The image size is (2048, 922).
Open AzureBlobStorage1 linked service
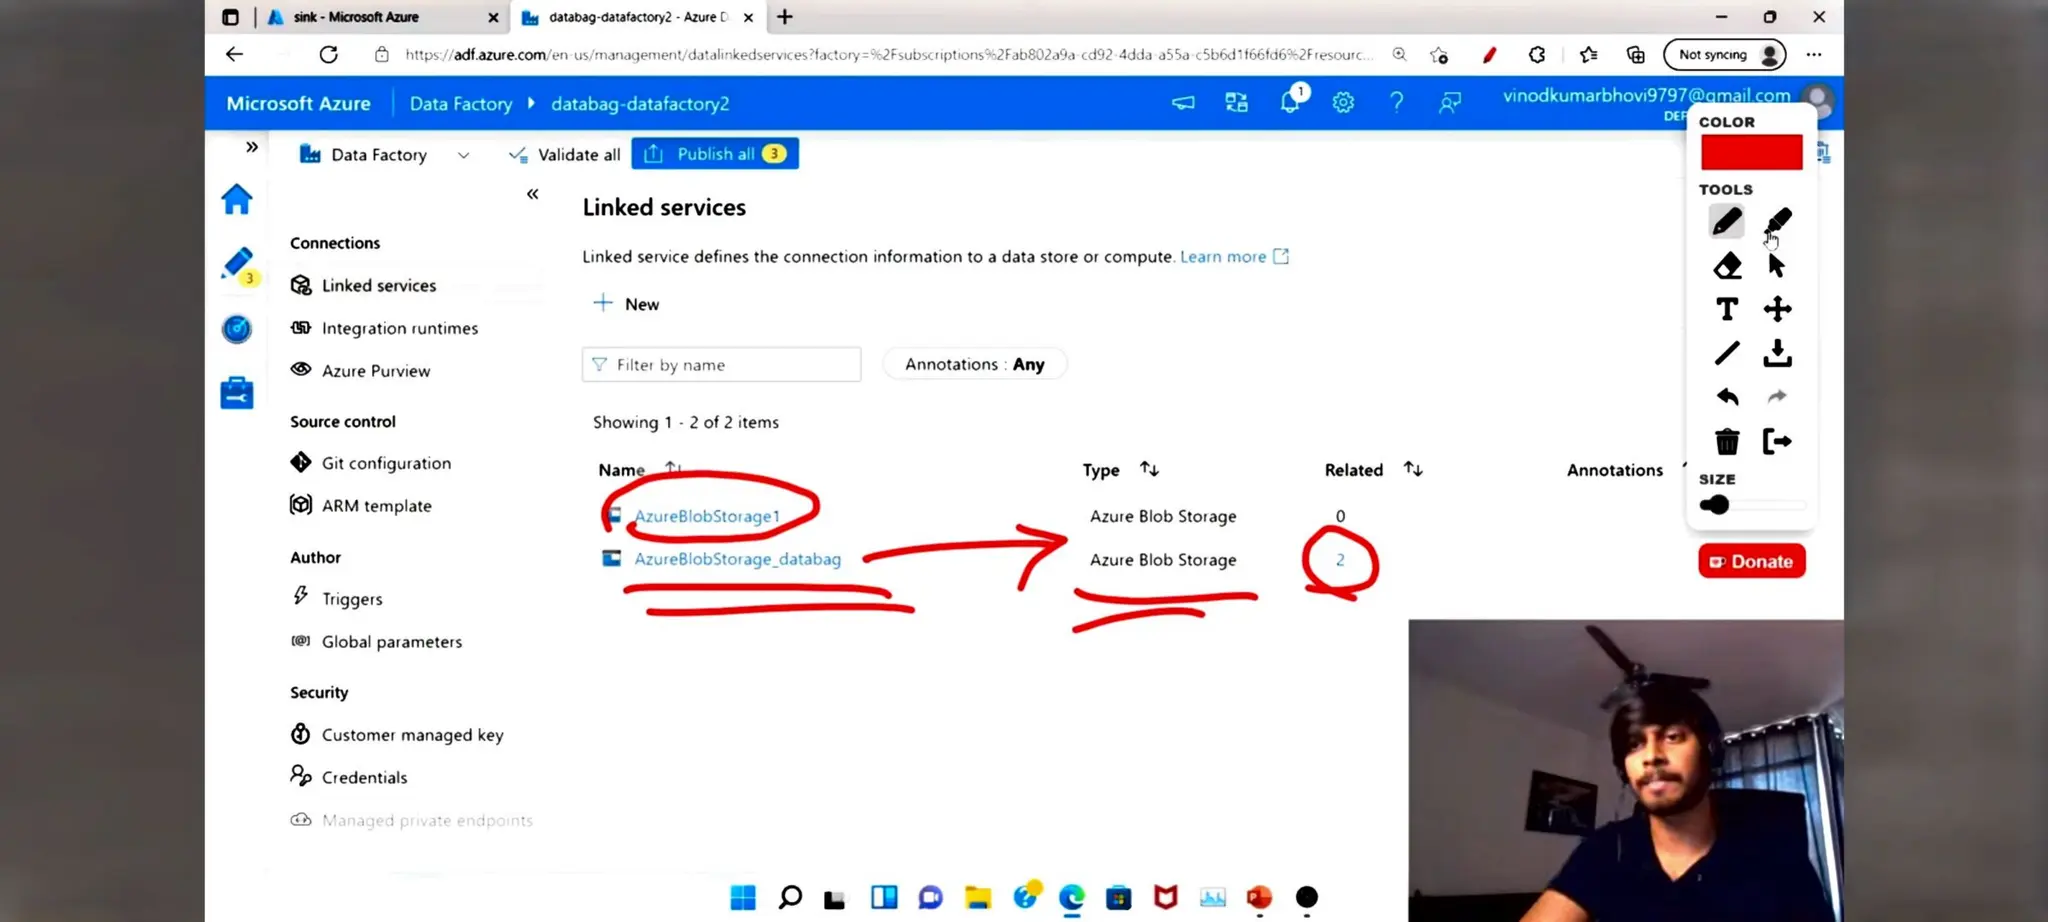pyautogui.click(x=706, y=517)
